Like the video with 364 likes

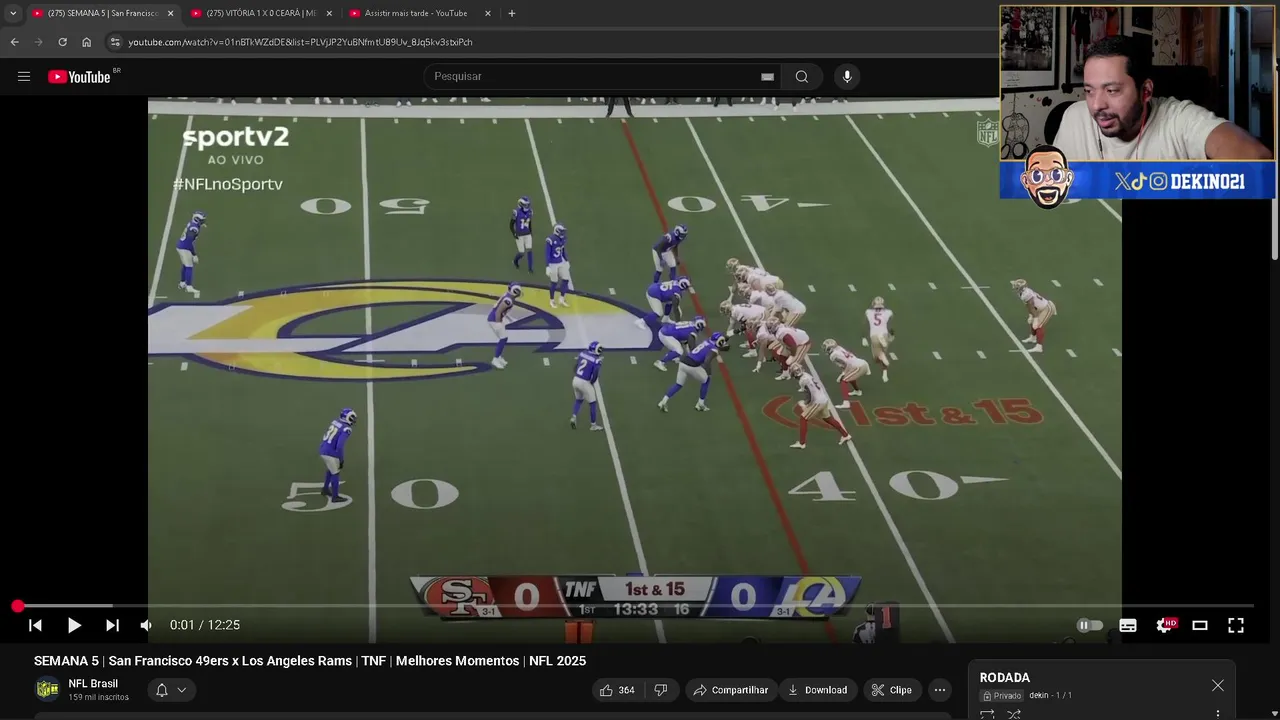tap(617, 690)
